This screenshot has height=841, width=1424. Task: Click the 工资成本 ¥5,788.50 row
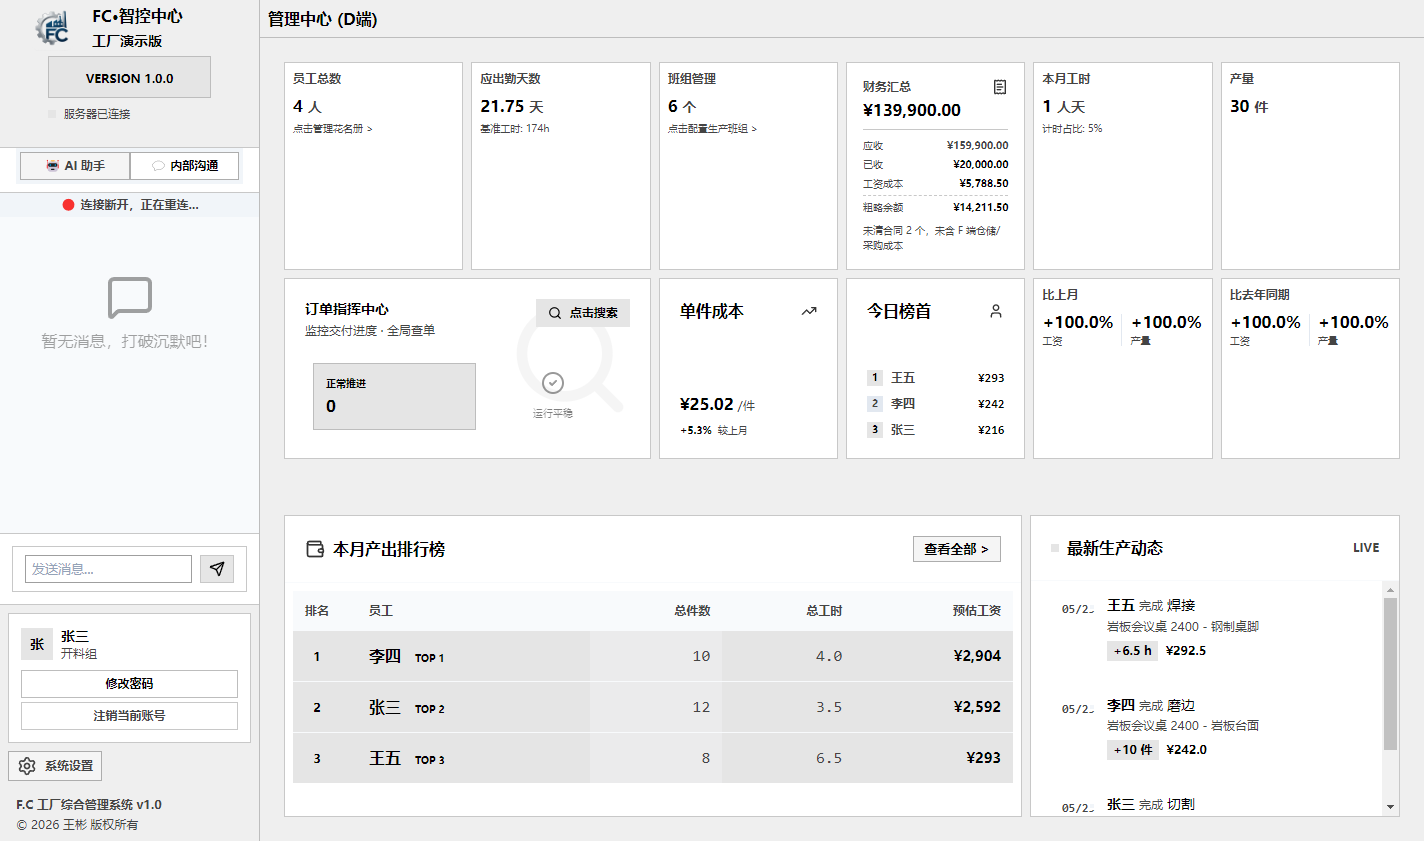click(x=935, y=184)
